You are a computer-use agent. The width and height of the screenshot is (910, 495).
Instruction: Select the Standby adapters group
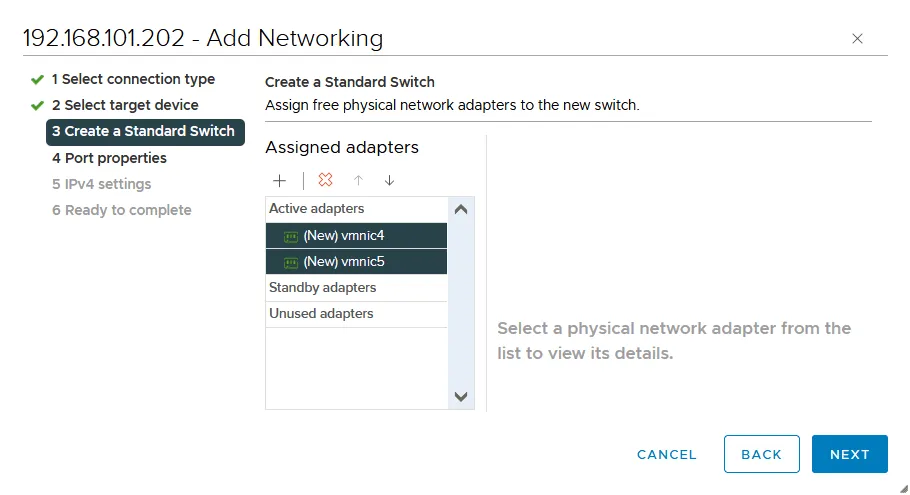322,288
